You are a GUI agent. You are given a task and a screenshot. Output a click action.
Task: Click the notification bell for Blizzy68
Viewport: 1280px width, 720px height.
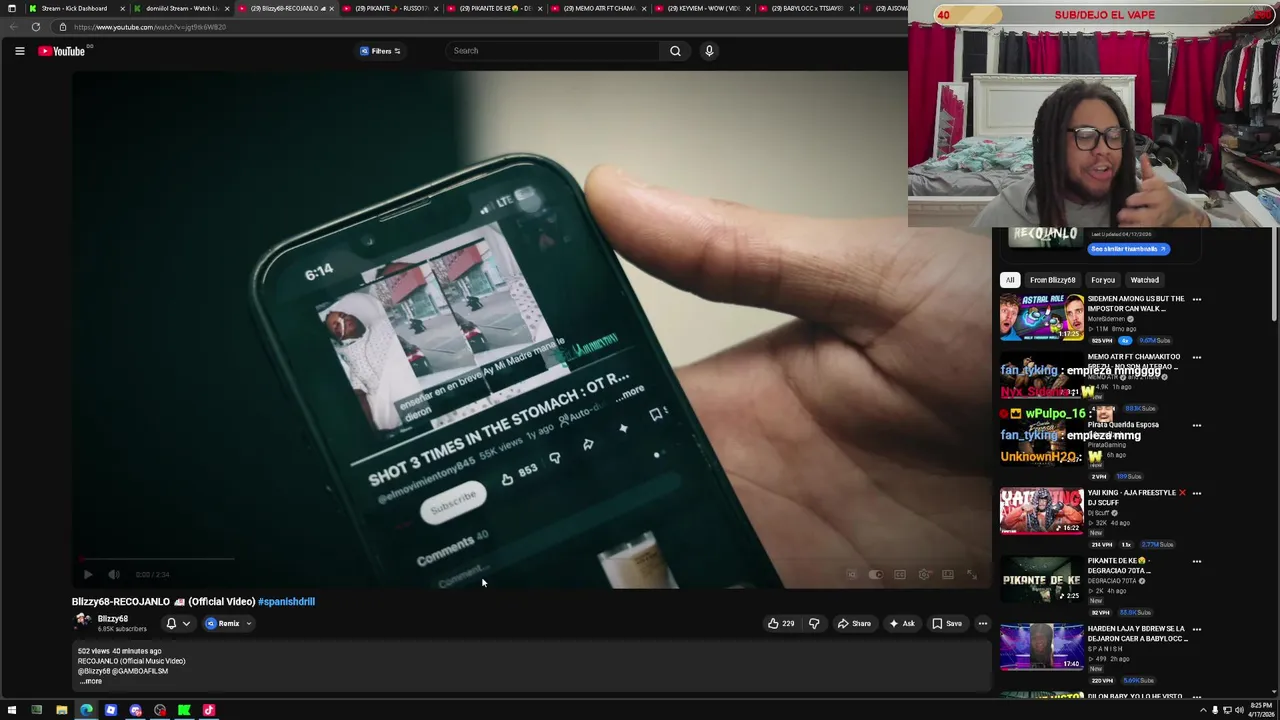click(171, 623)
